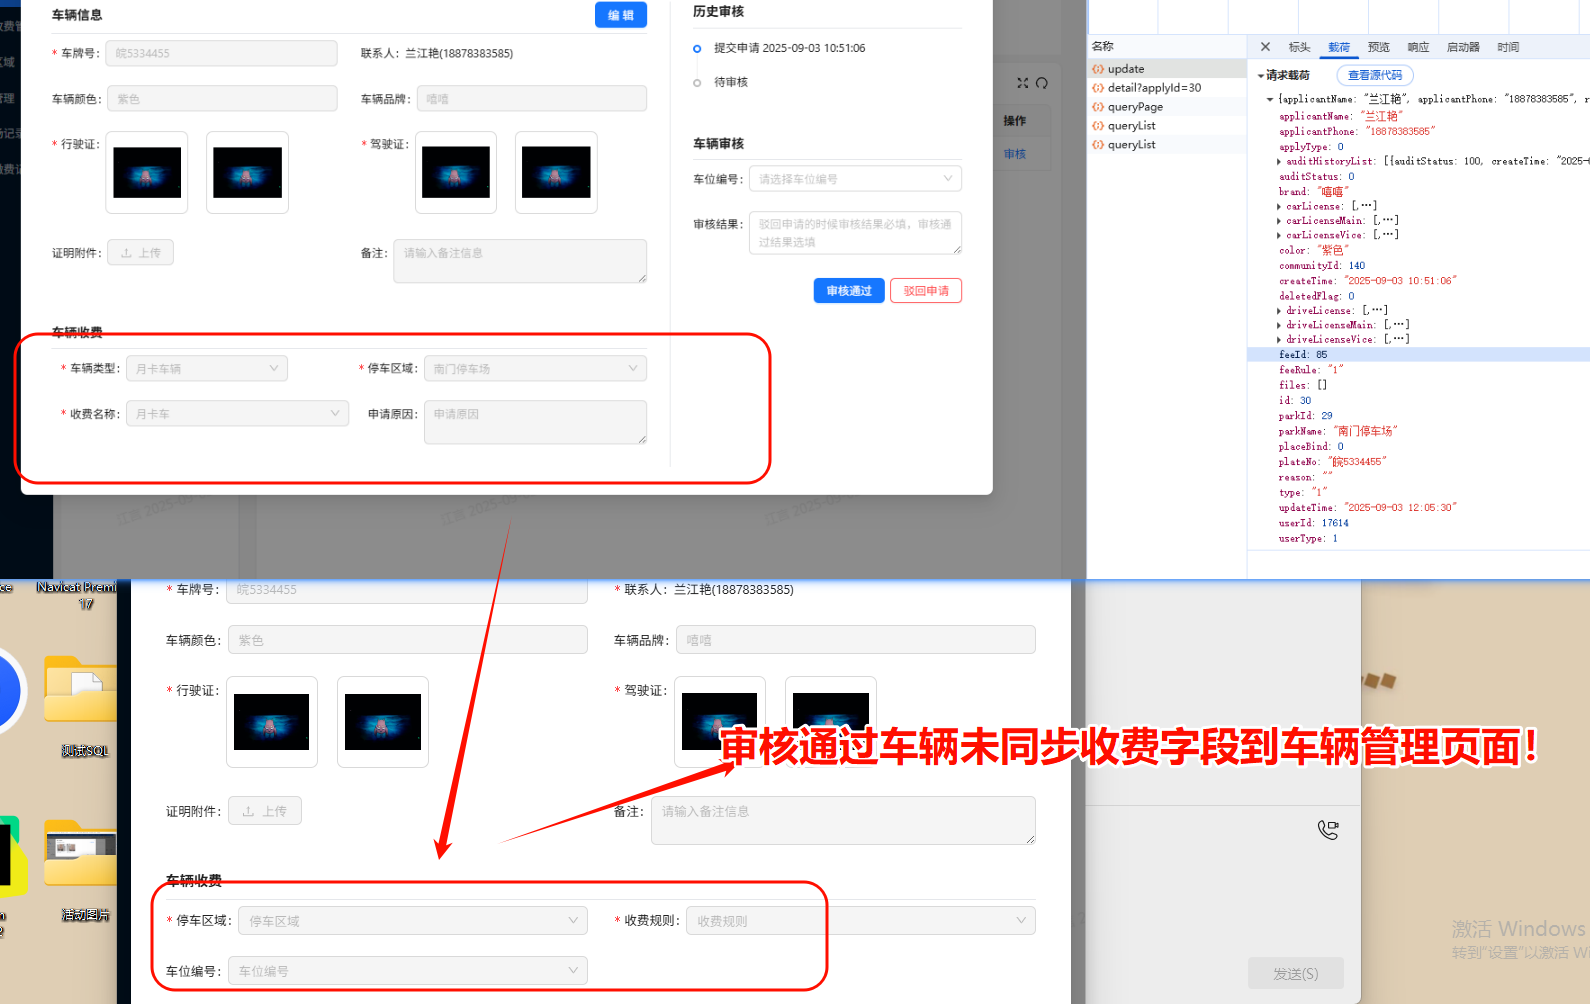Open the first 驾驶证 thumbnail in the audit dialog
The image size is (1590, 1004).
456,173
